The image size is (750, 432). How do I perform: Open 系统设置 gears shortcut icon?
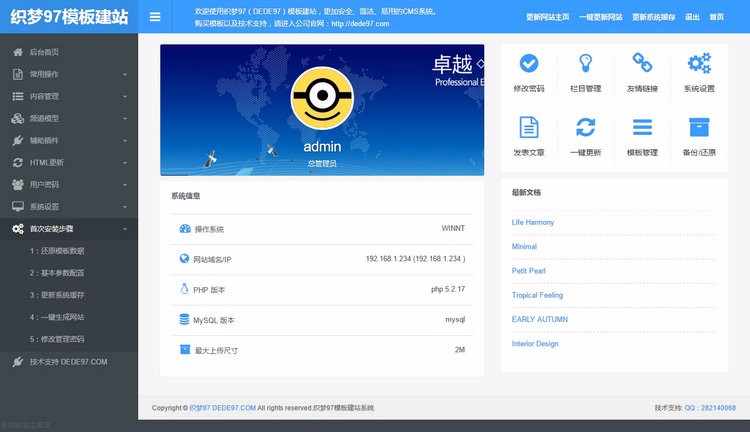coord(699,63)
